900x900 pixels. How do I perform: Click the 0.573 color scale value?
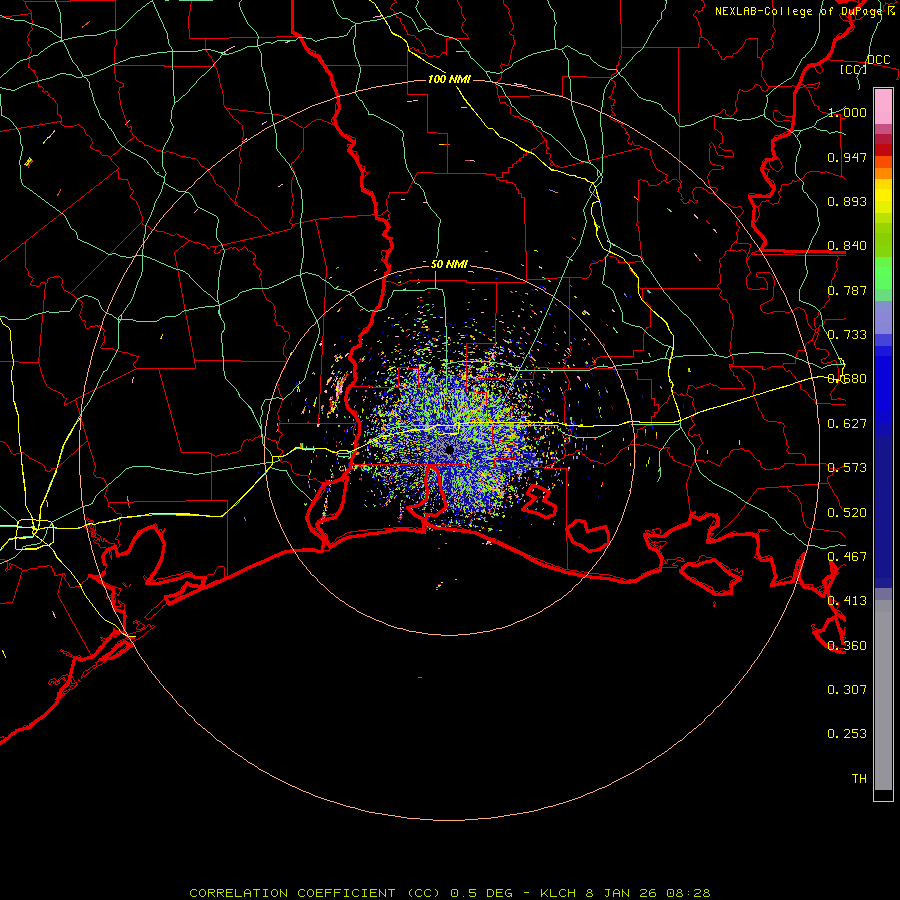(847, 468)
